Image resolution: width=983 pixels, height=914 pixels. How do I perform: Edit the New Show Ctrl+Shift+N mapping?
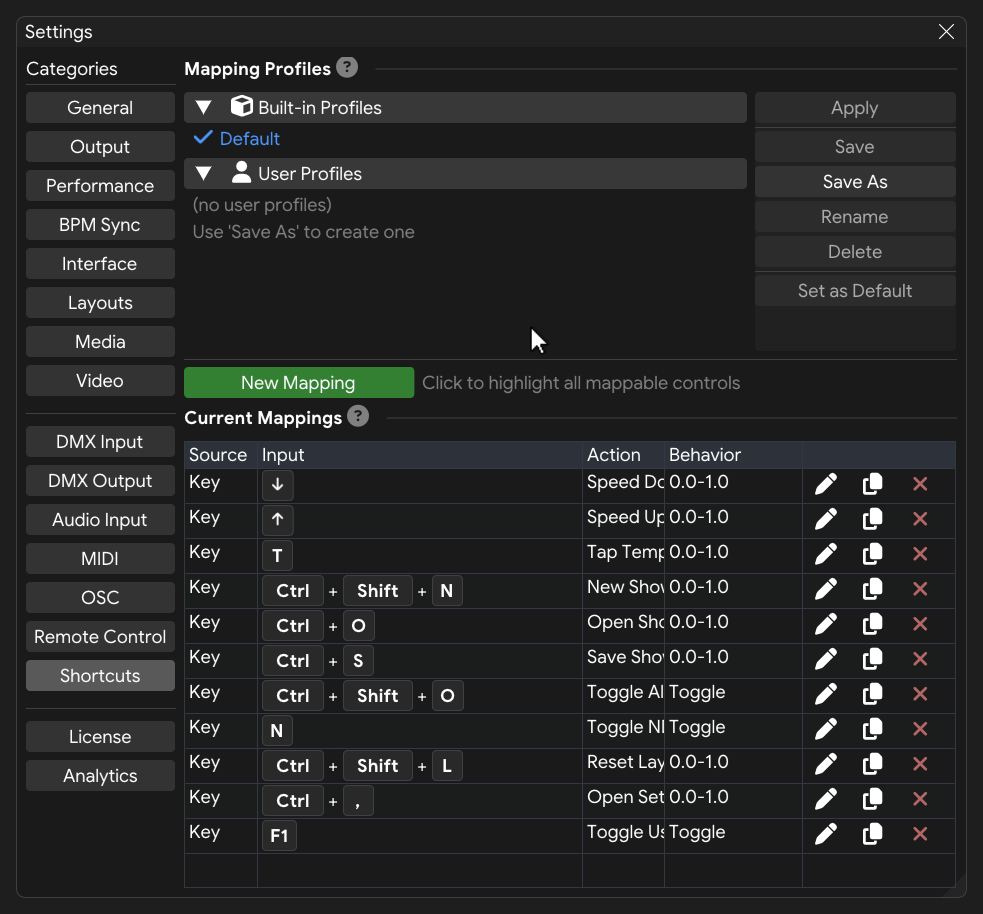click(826, 589)
